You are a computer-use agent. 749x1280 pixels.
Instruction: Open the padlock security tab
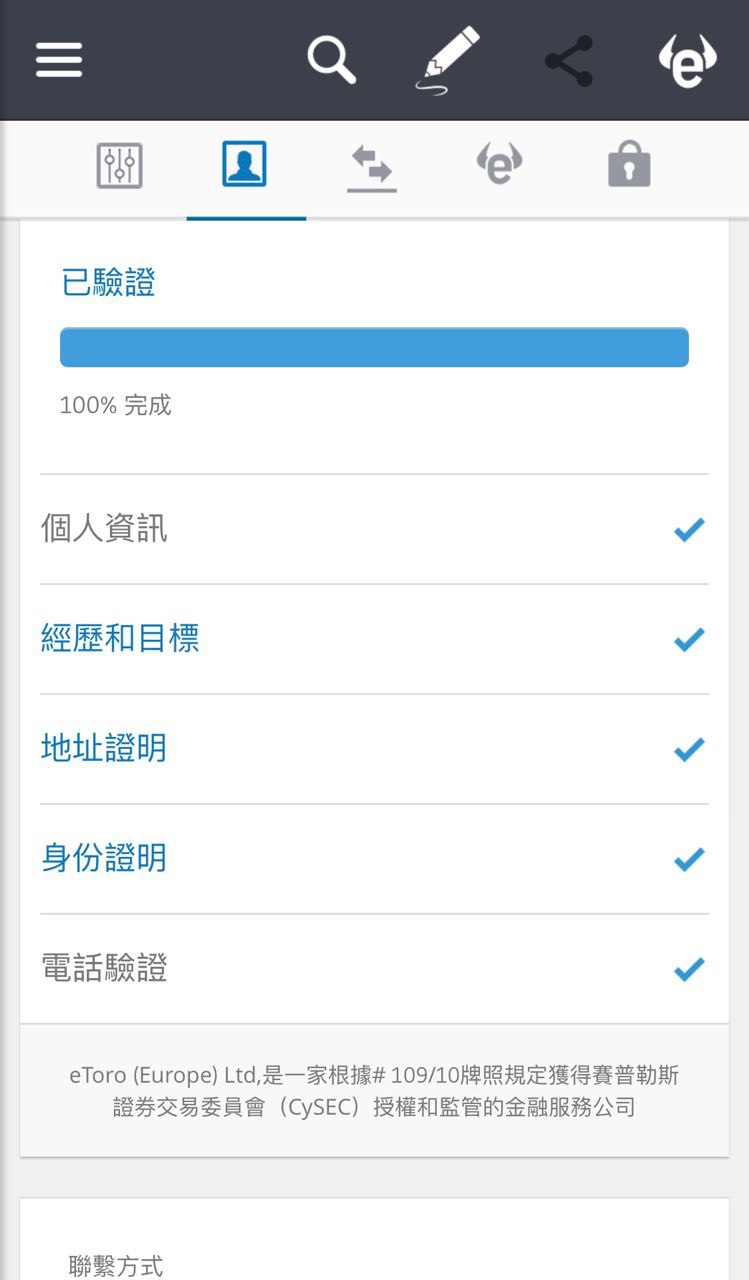click(x=629, y=166)
